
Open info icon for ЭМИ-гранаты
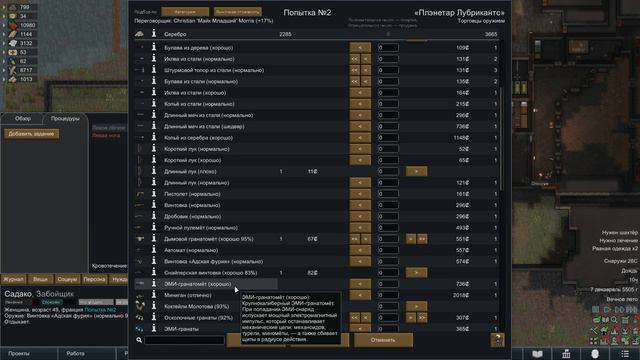click(x=154, y=328)
